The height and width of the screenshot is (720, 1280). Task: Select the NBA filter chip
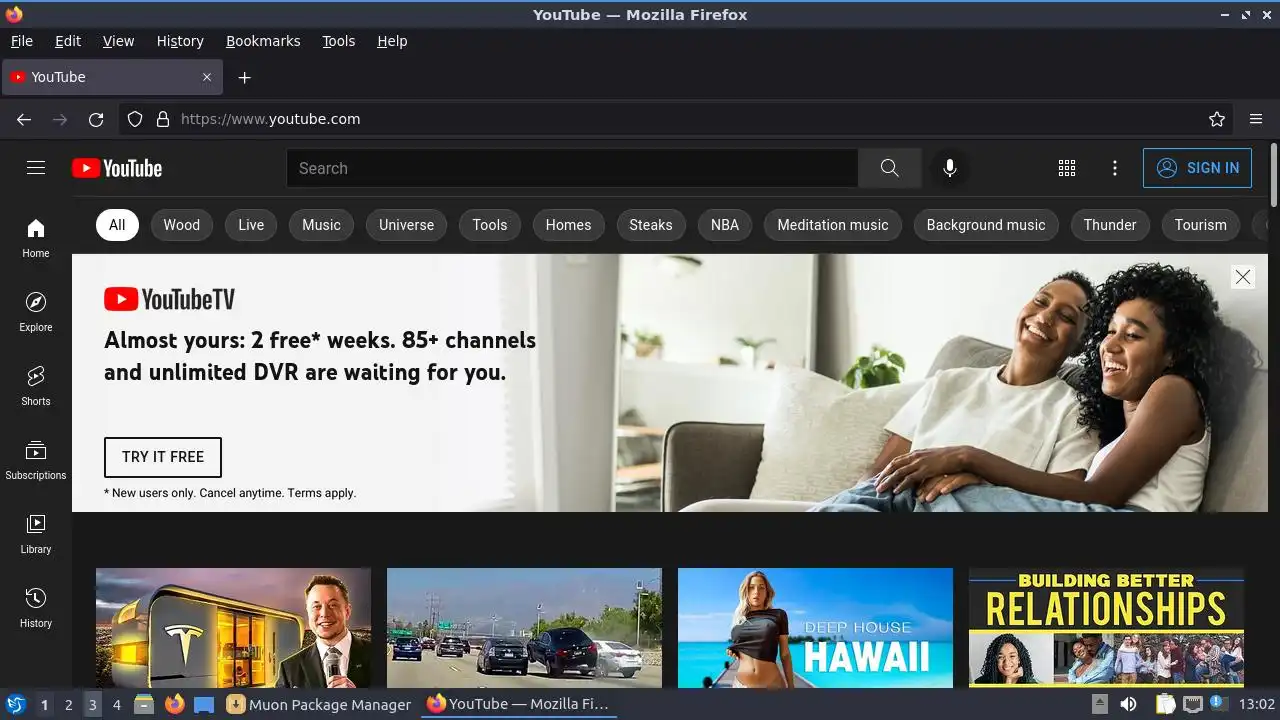point(725,225)
